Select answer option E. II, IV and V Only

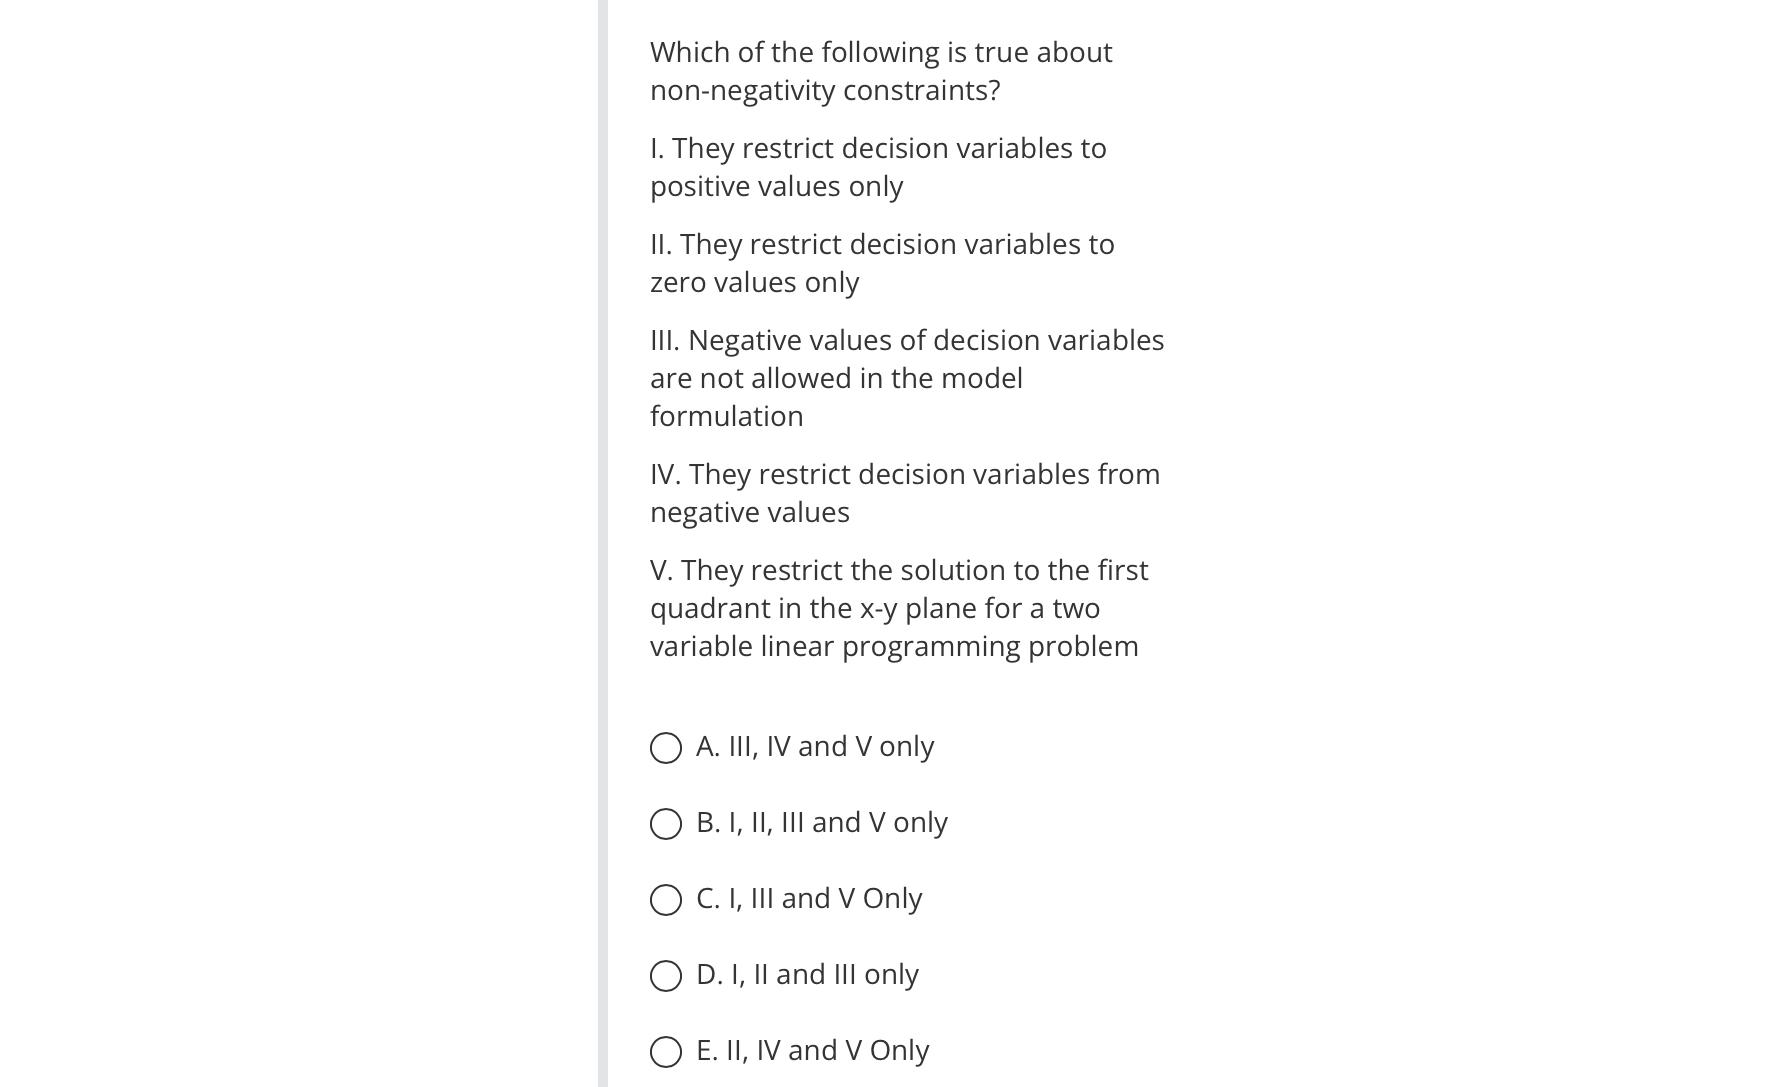point(812,1050)
